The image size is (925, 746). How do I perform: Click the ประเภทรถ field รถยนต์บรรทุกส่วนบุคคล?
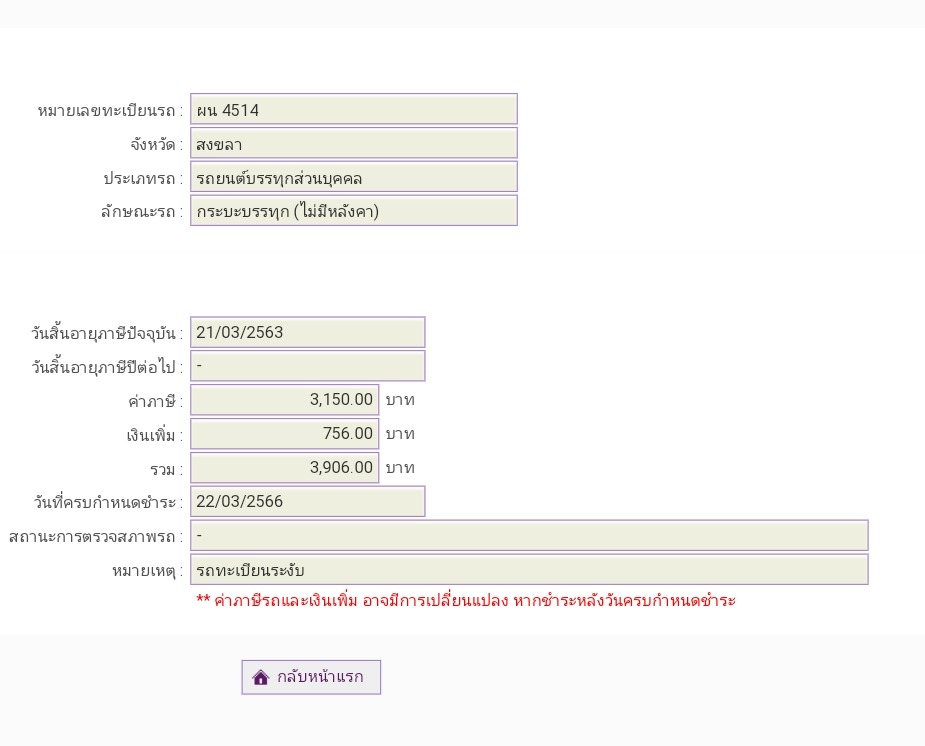coord(354,177)
